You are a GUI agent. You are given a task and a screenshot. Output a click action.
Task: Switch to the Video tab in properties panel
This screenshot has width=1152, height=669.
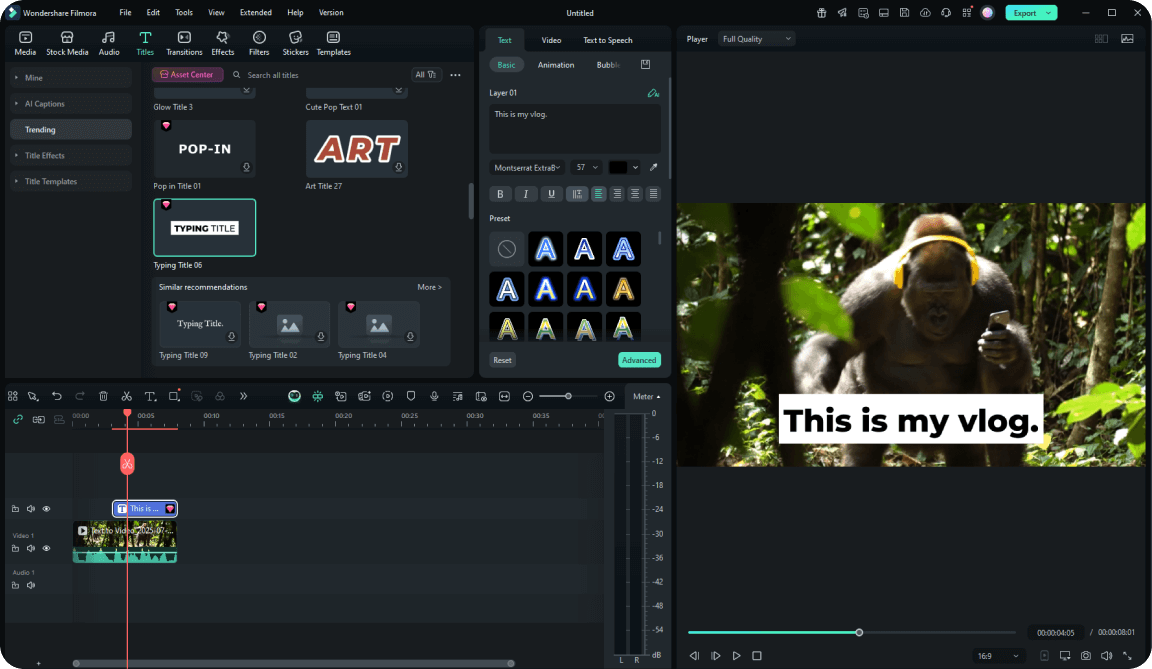click(x=551, y=40)
